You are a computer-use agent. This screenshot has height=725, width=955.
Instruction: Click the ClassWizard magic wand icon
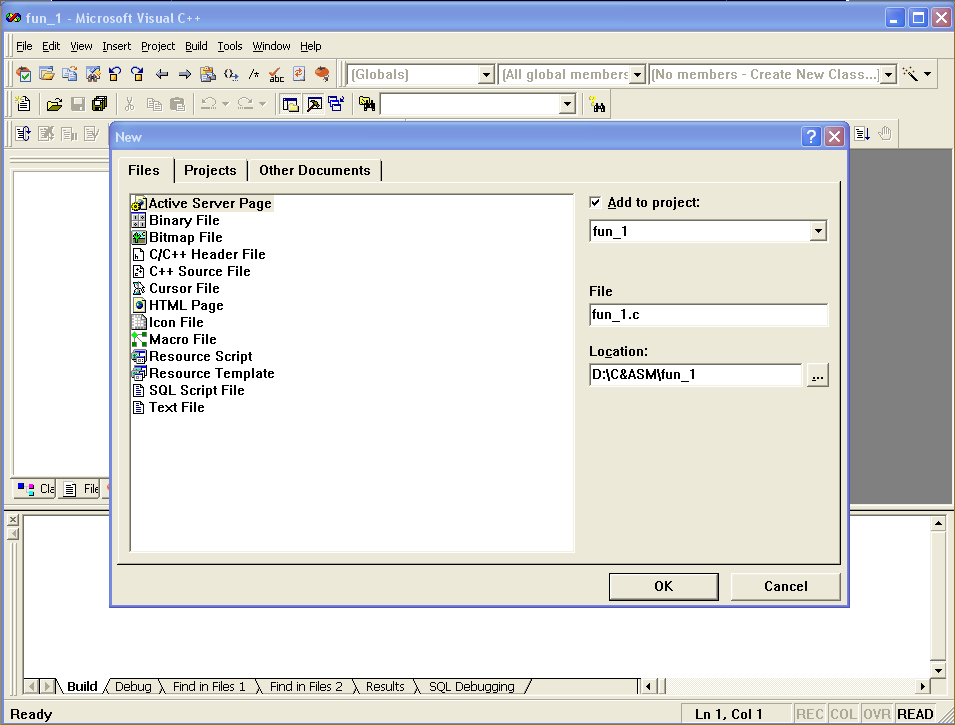(x=910, y=74)
